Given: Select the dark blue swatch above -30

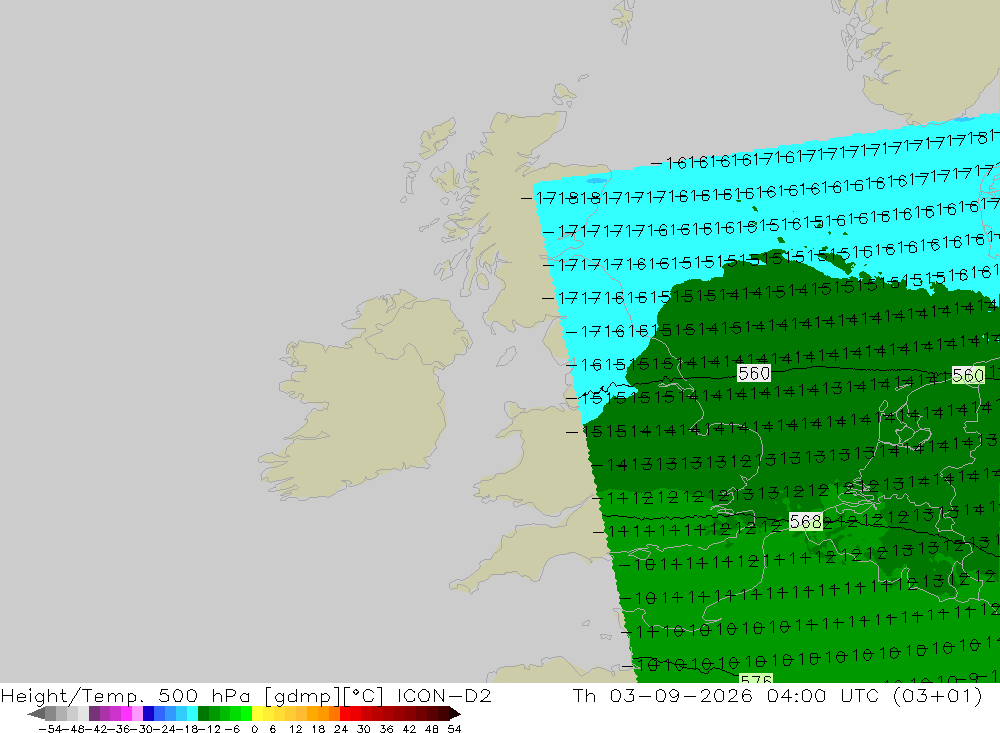Looking at the screenshot, I should coord(148,714).
